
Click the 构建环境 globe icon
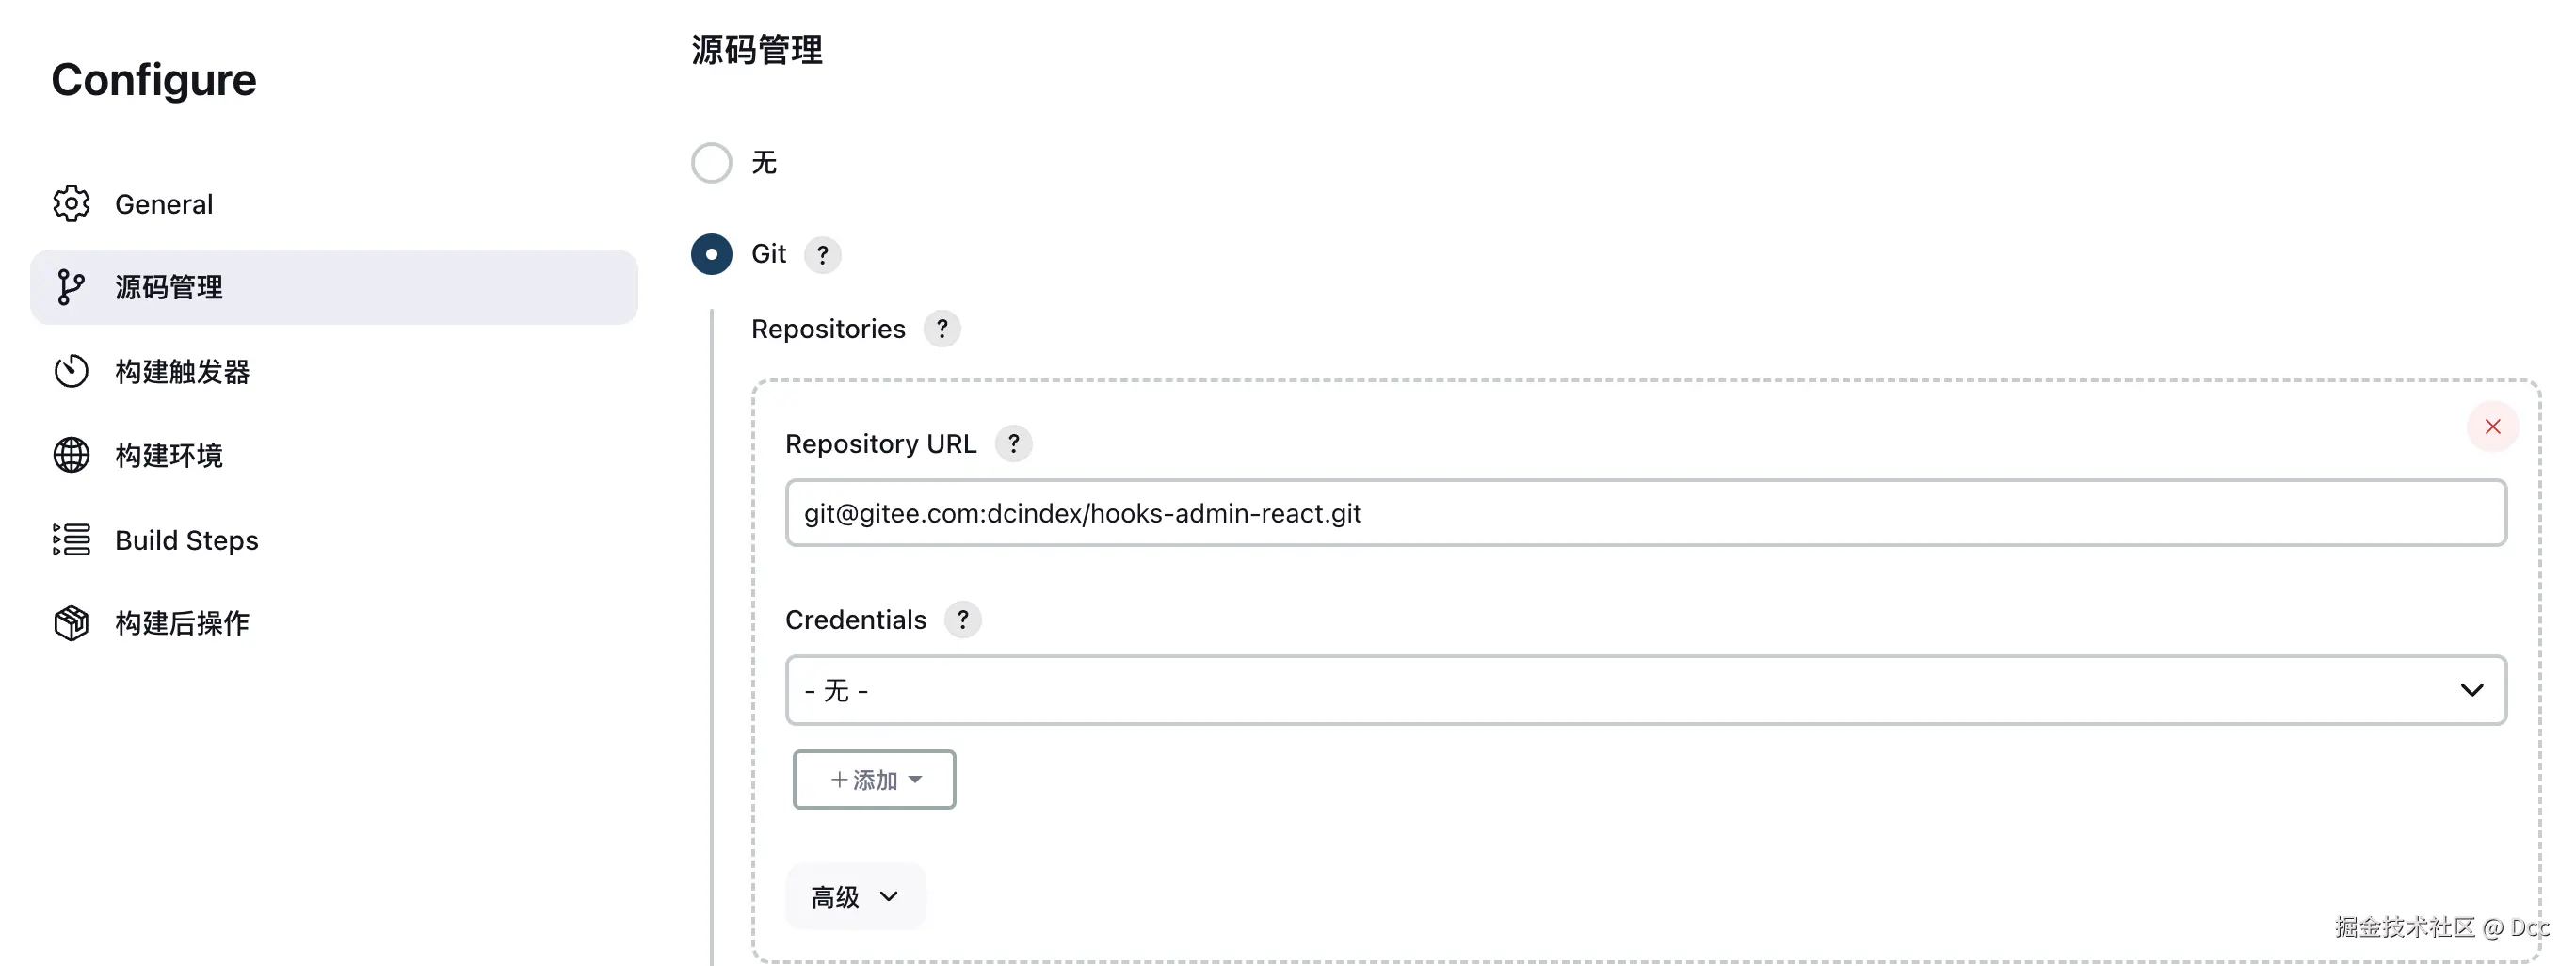[71, 455]
